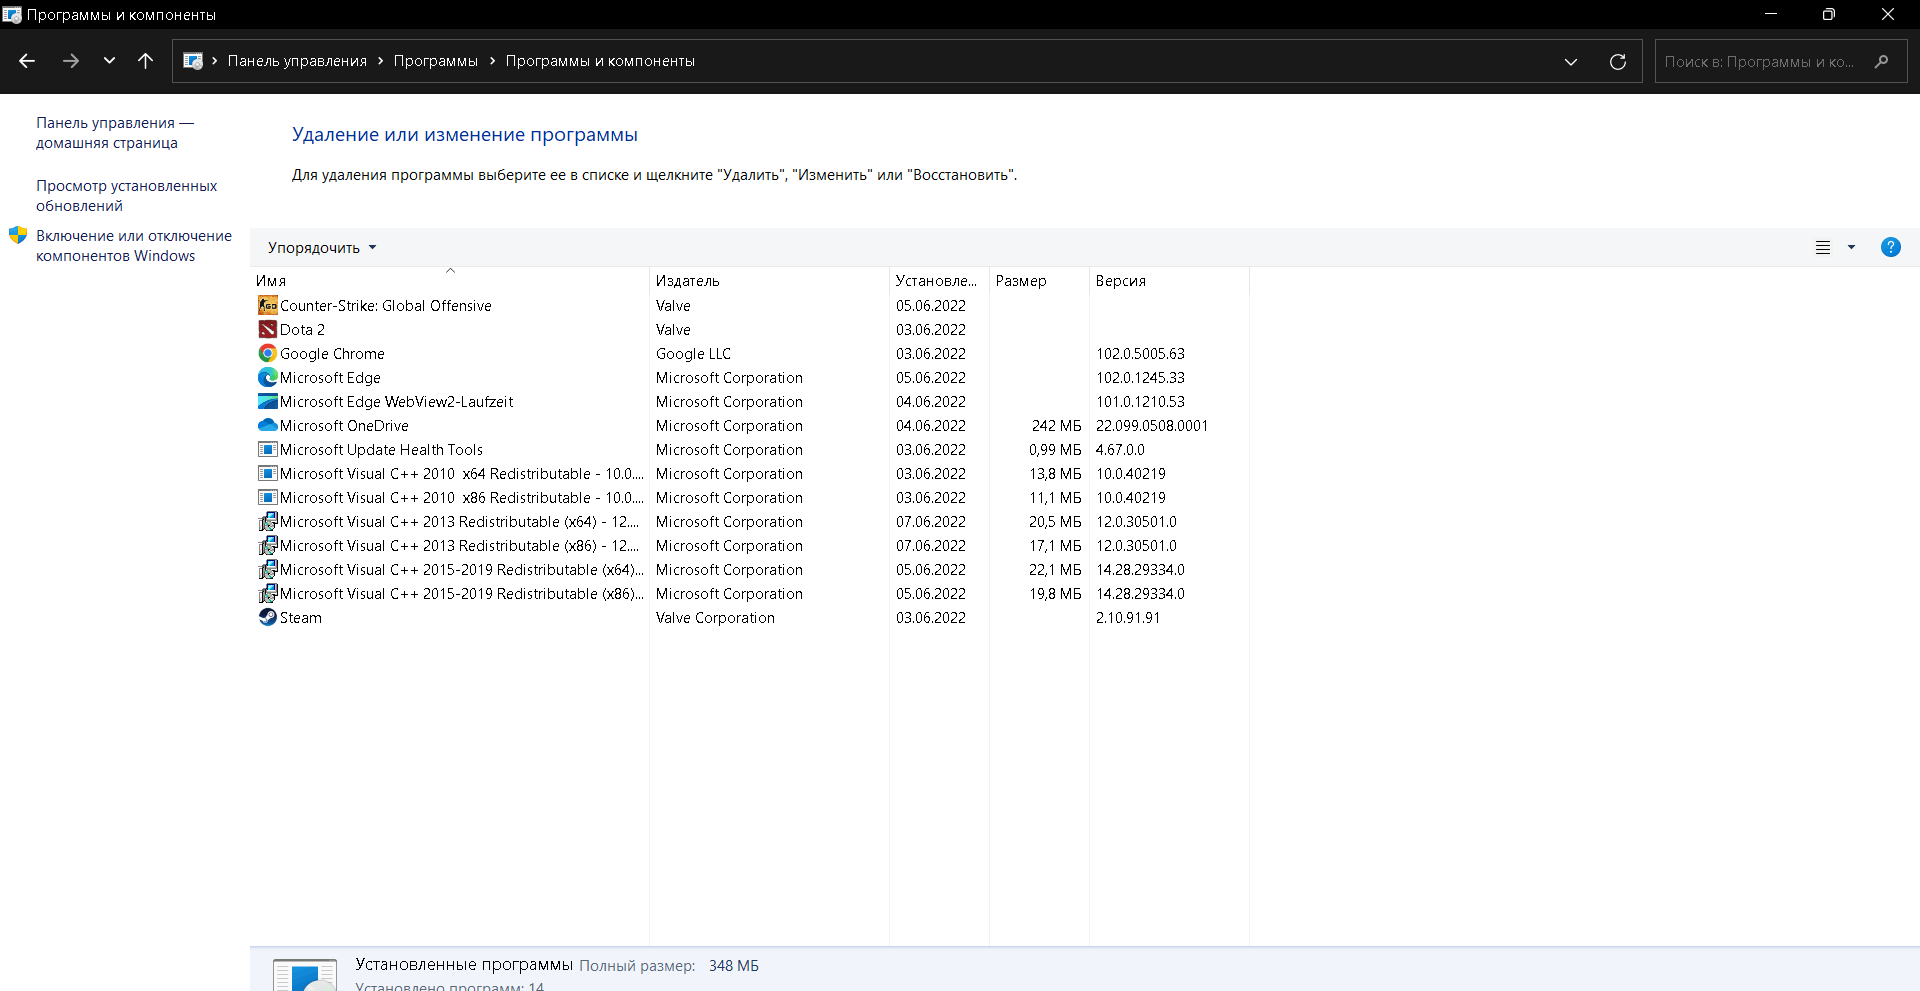Viewport: 1920px width, 991px height.
Task: Select Google Chrome program name
Action: click(332, 353)
